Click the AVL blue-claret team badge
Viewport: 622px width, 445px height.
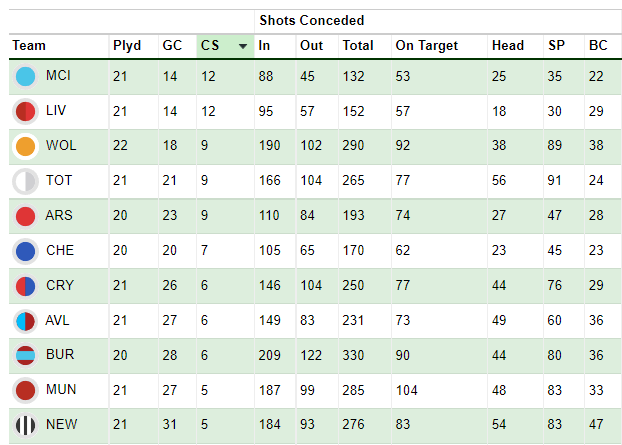tap(25, 321)
